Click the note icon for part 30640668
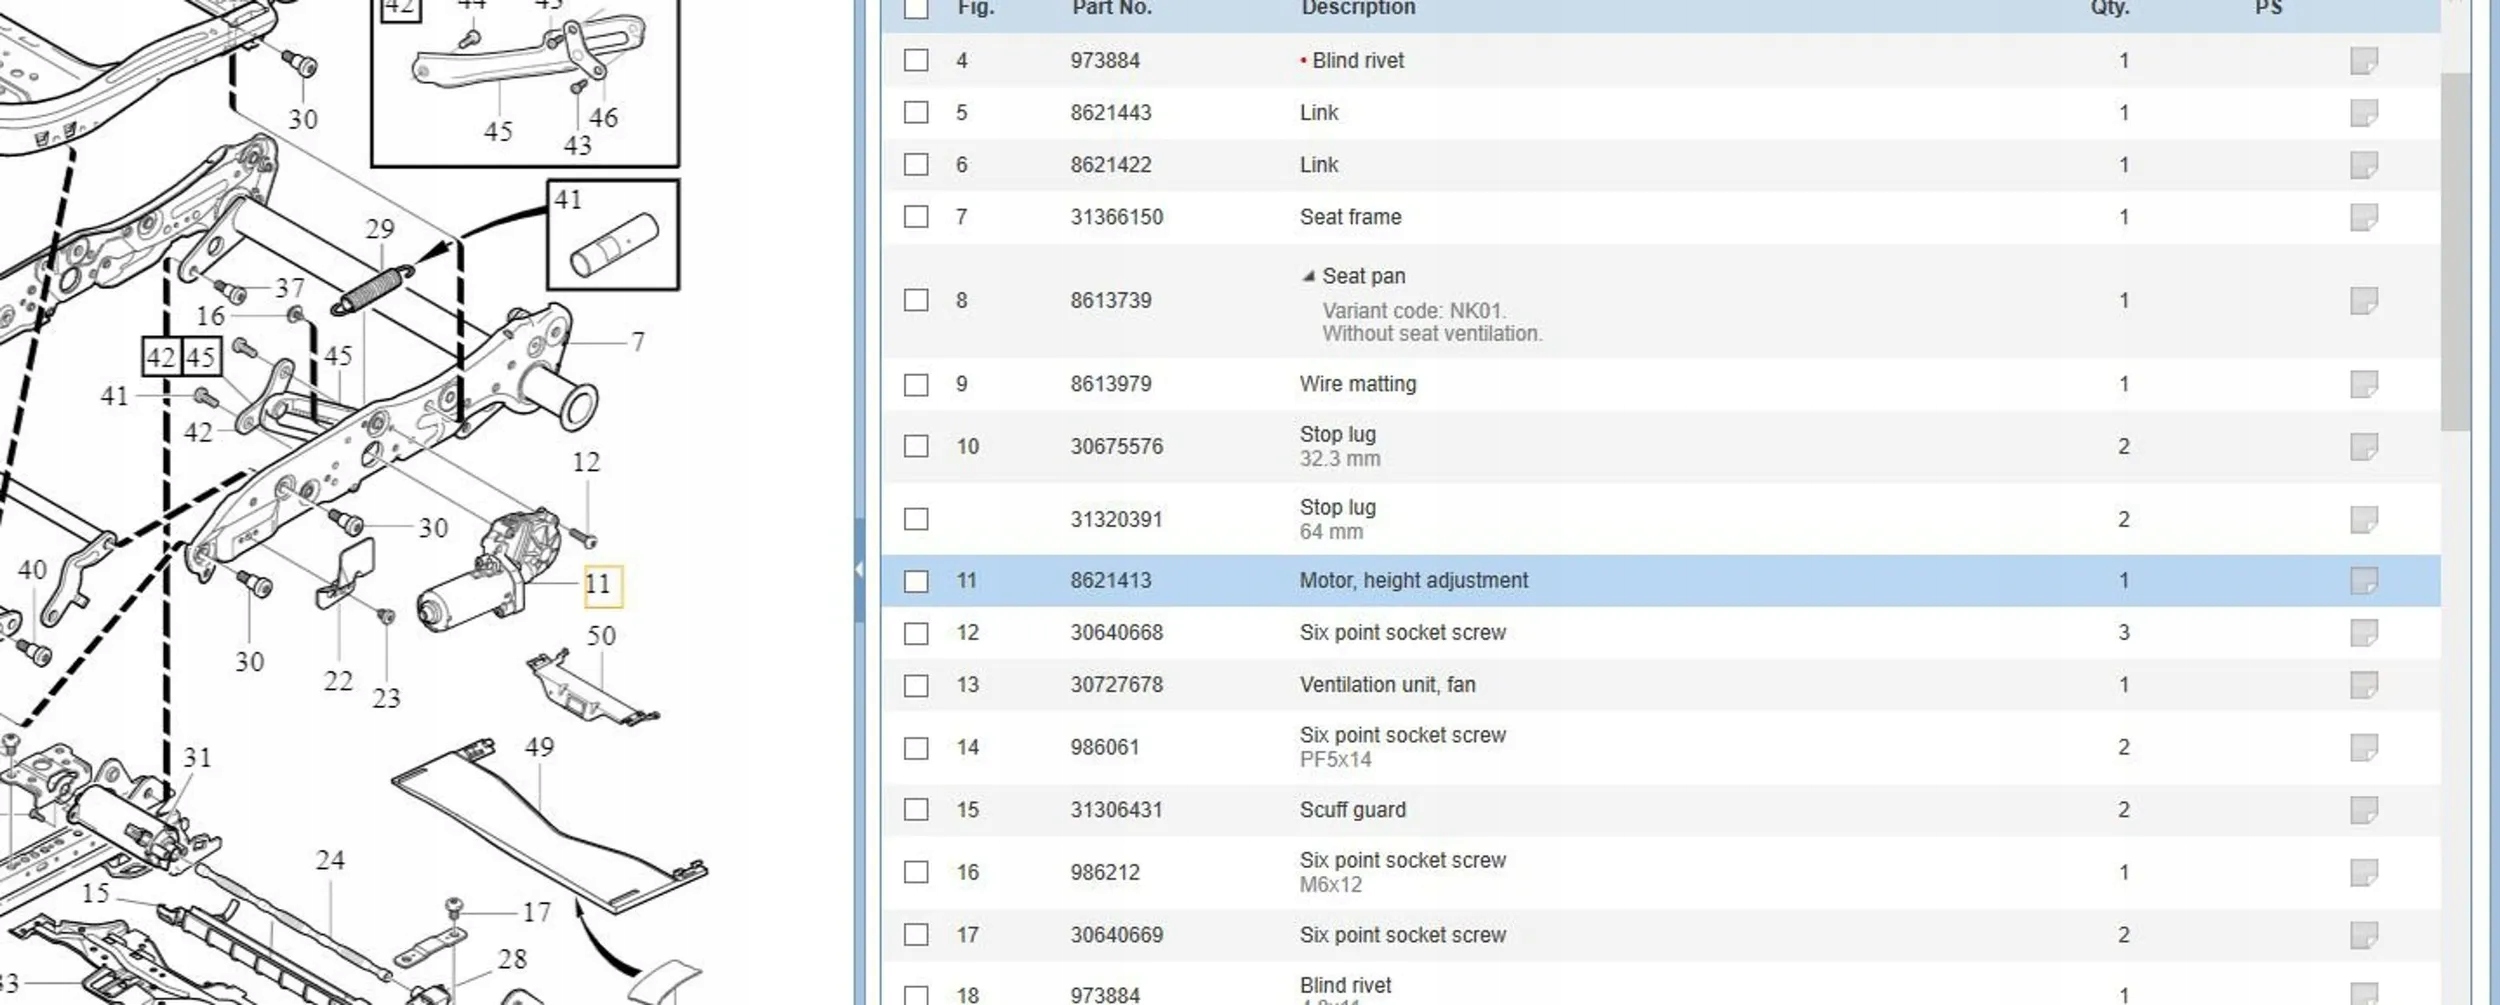2500x1005 pixels. point(2364,633)
